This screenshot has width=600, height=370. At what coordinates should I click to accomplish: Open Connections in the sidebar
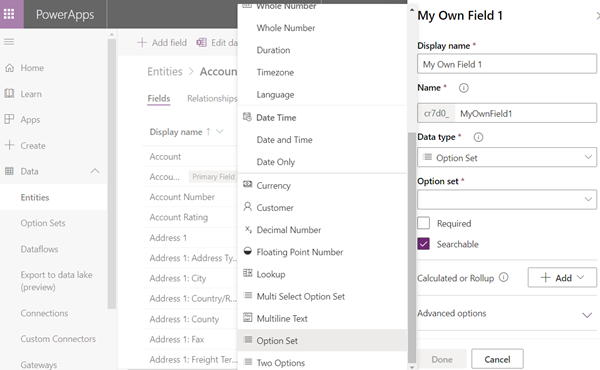coord(44,313)
